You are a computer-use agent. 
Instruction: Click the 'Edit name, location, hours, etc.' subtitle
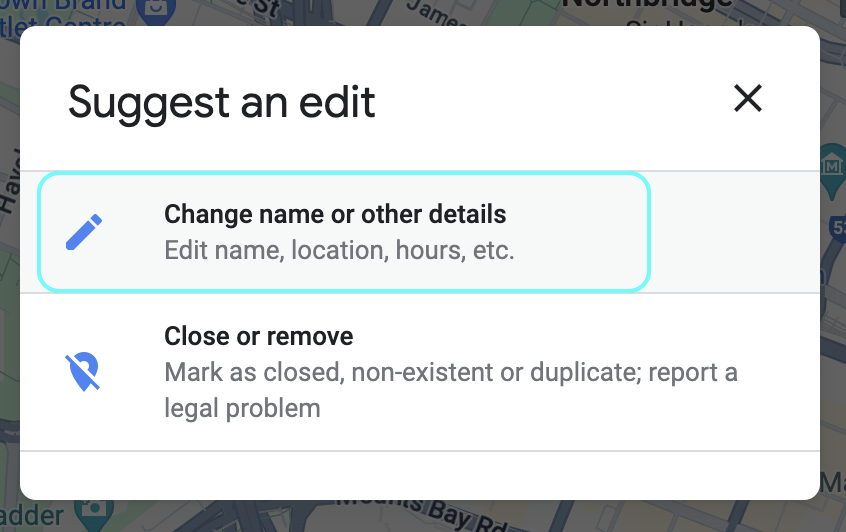(339, 249)
